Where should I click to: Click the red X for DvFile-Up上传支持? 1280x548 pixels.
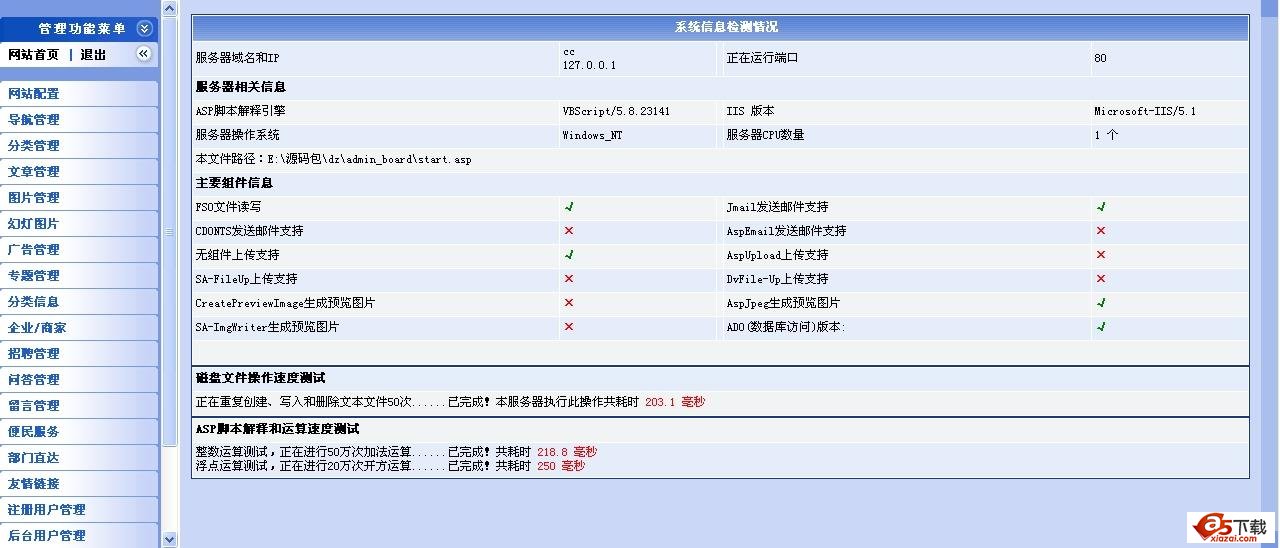coord(1101,279)
